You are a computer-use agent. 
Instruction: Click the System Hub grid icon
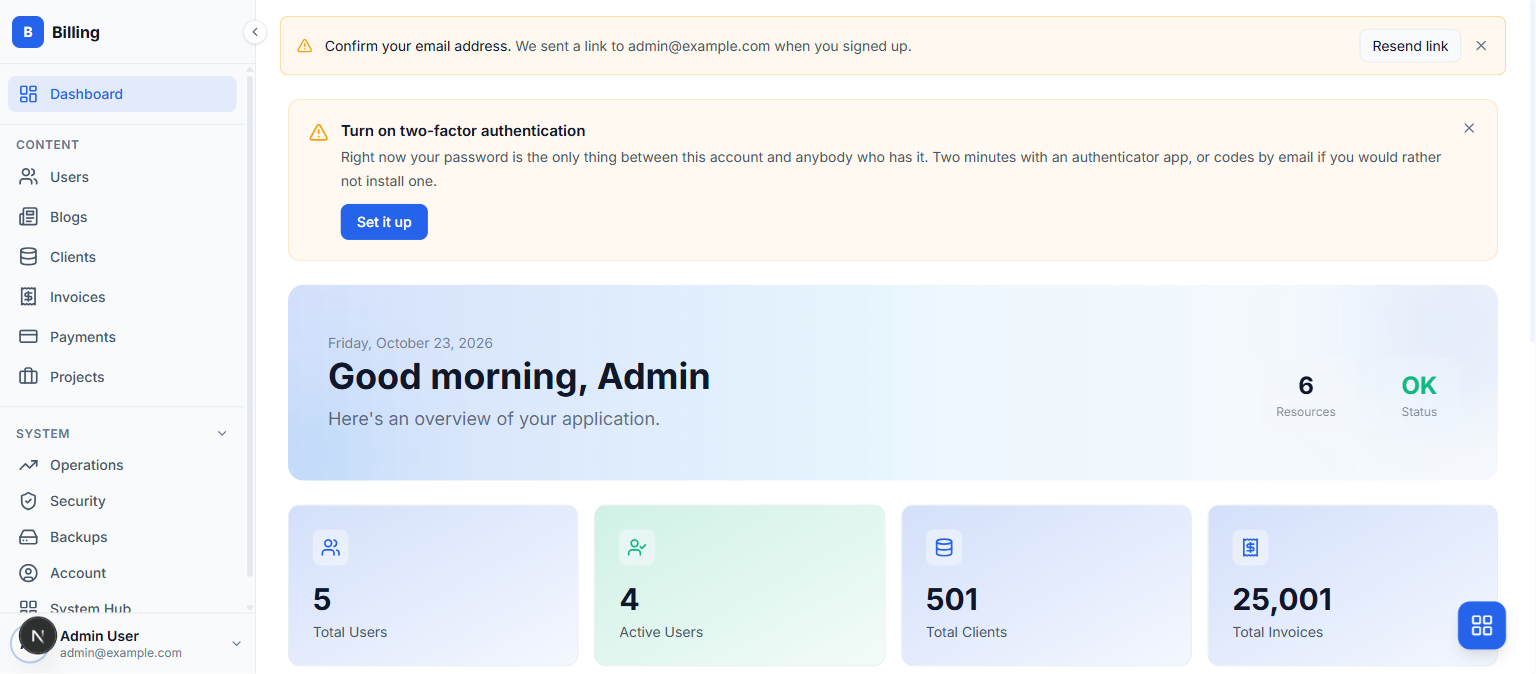tap(28, 607)
